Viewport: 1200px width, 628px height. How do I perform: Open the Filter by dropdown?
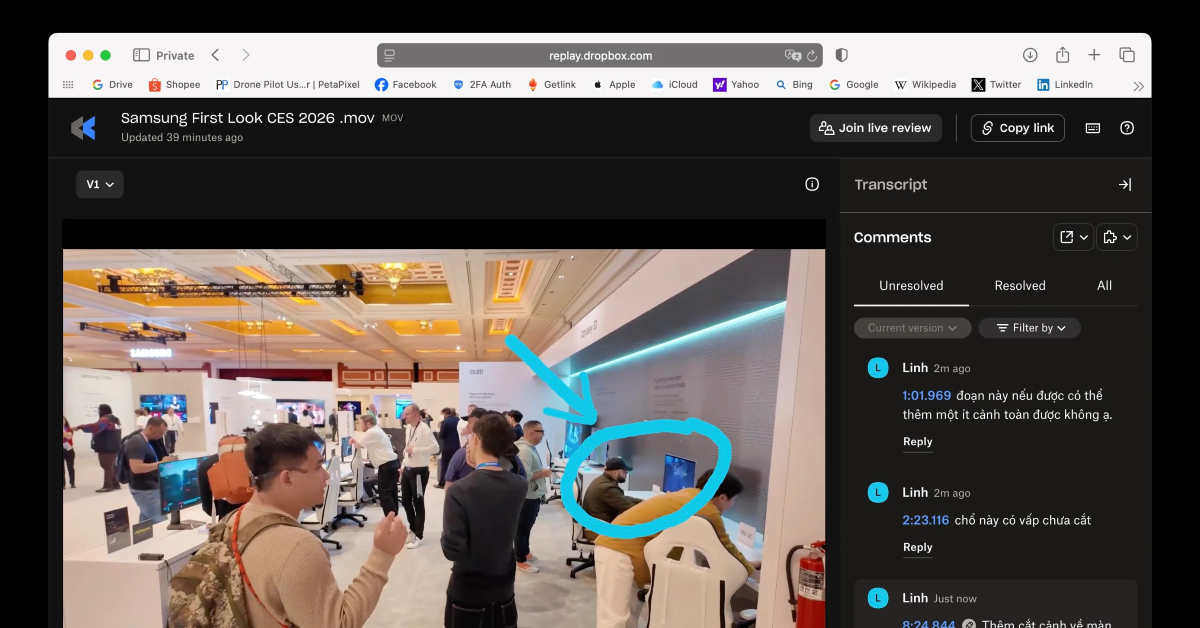1029,327
